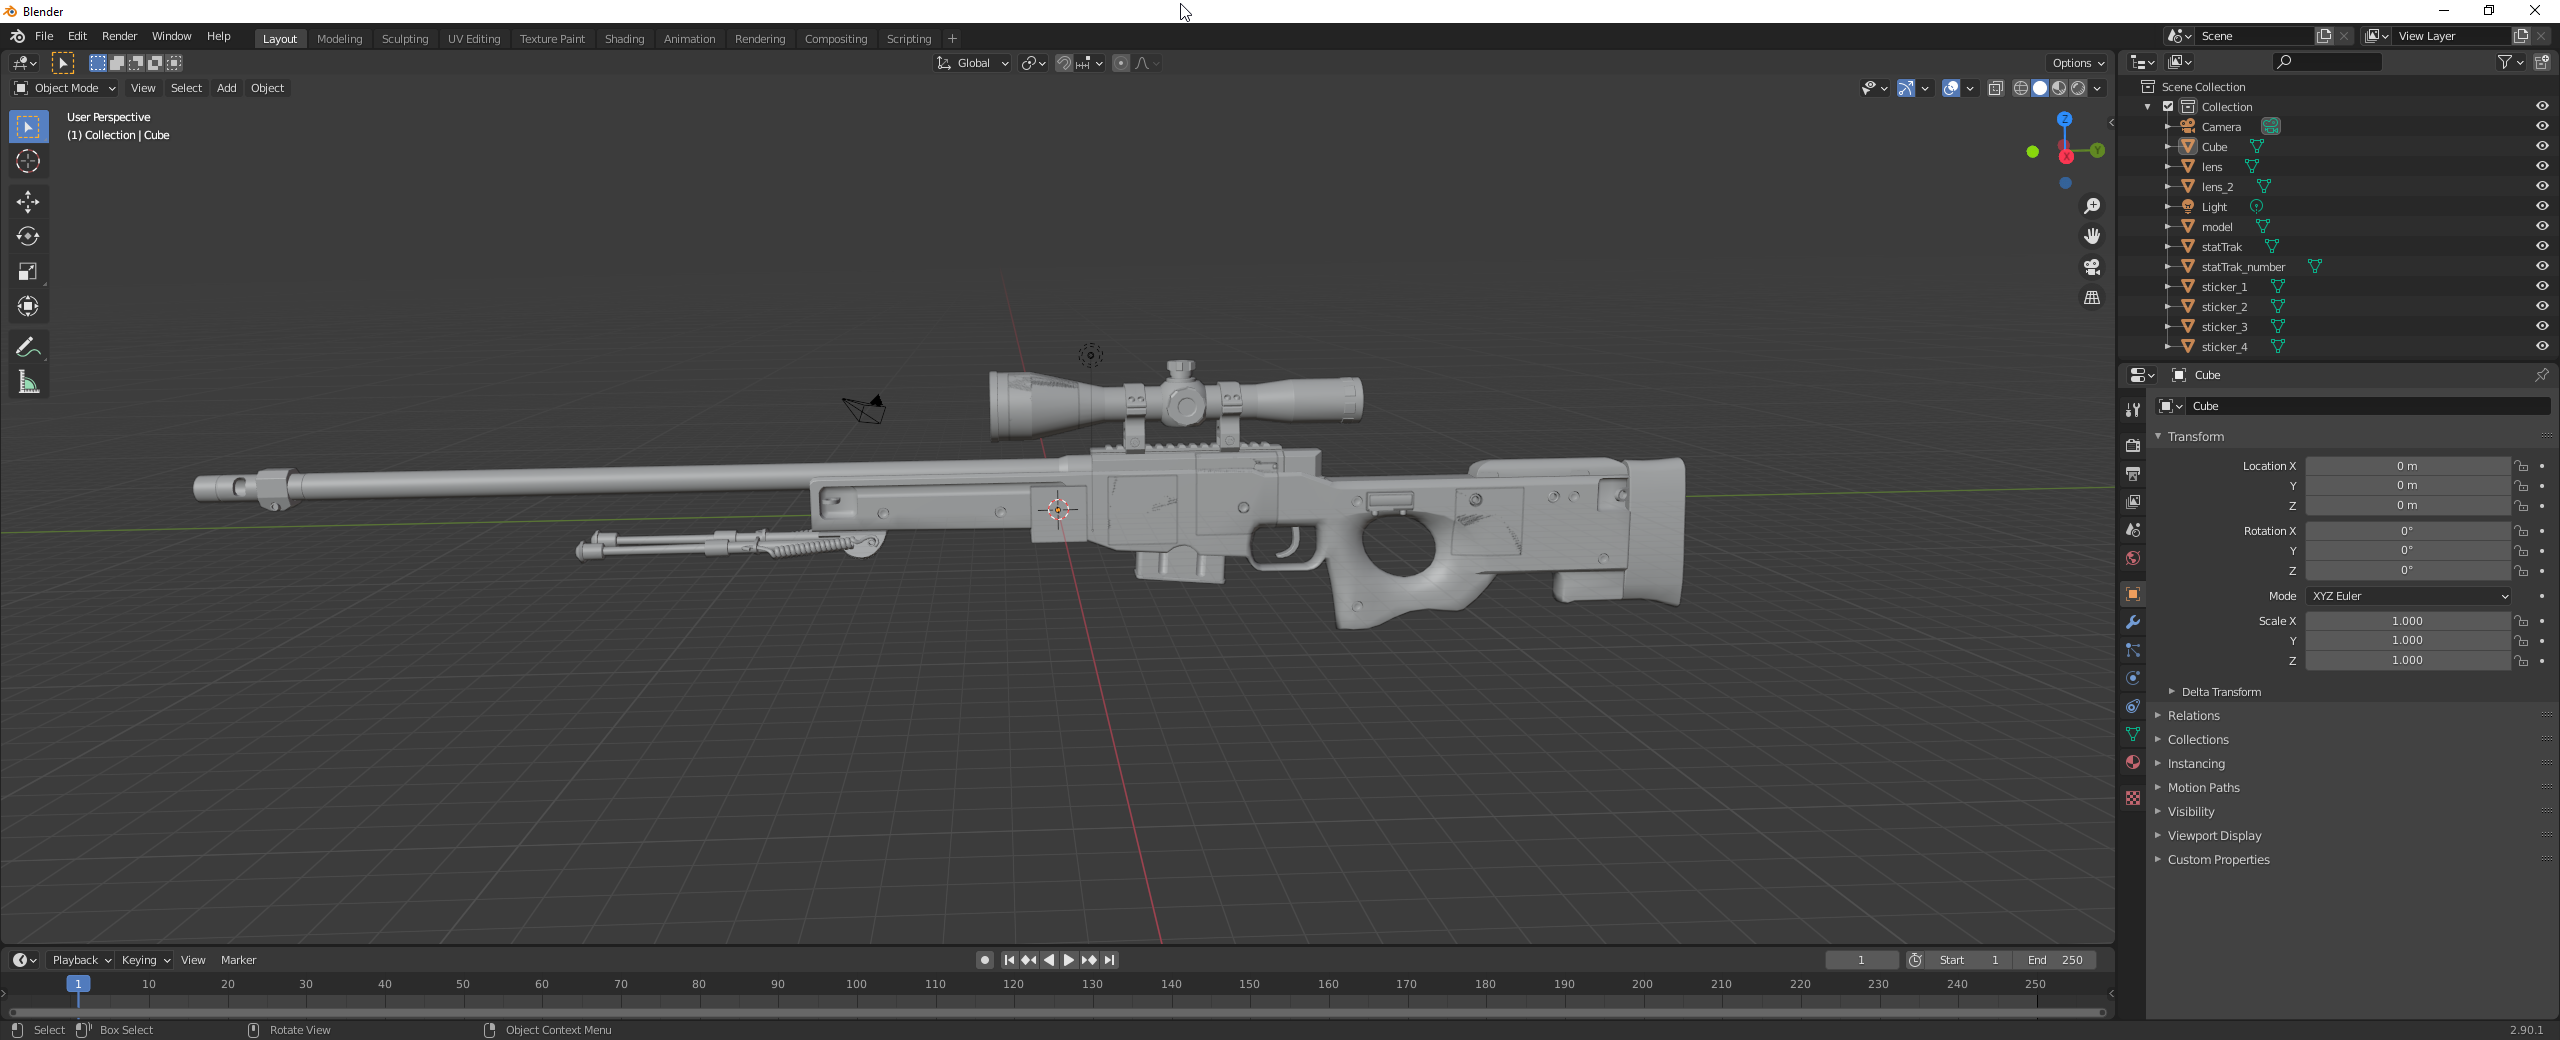Open the Object Data mesh properties tab
Image resolution: width=2560 pixels, height=1040 pixels.
click(2132, 734)
